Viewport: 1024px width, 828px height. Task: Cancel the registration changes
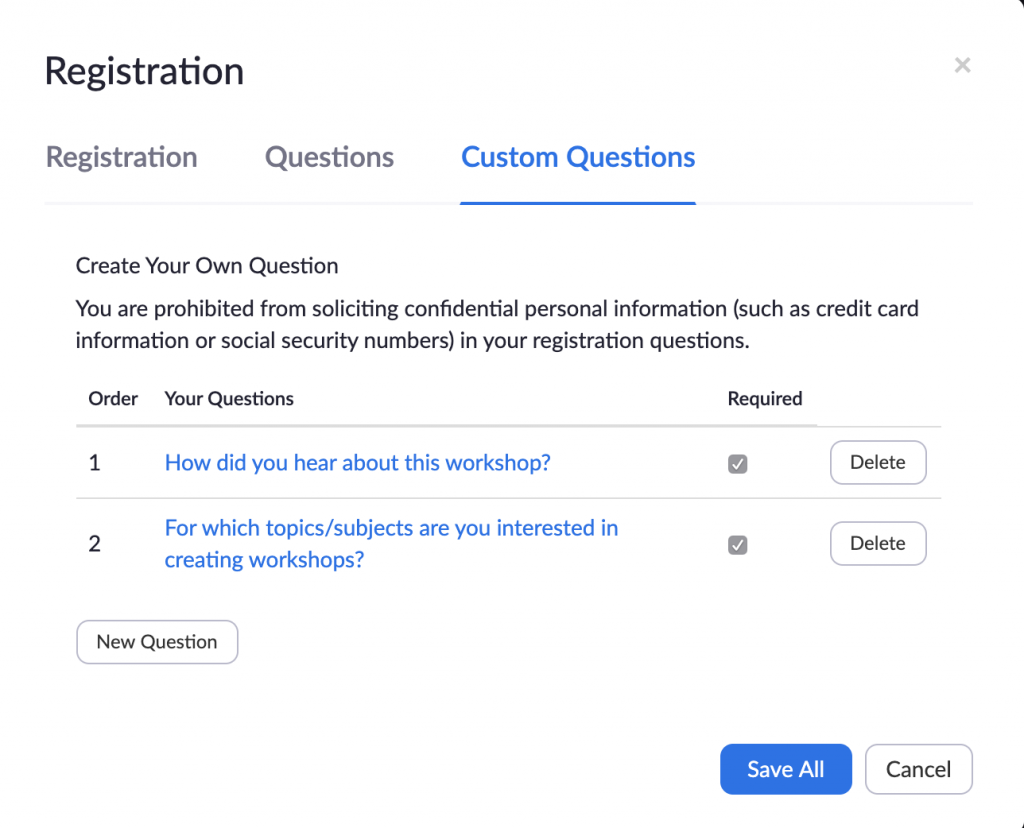[918, 769]
